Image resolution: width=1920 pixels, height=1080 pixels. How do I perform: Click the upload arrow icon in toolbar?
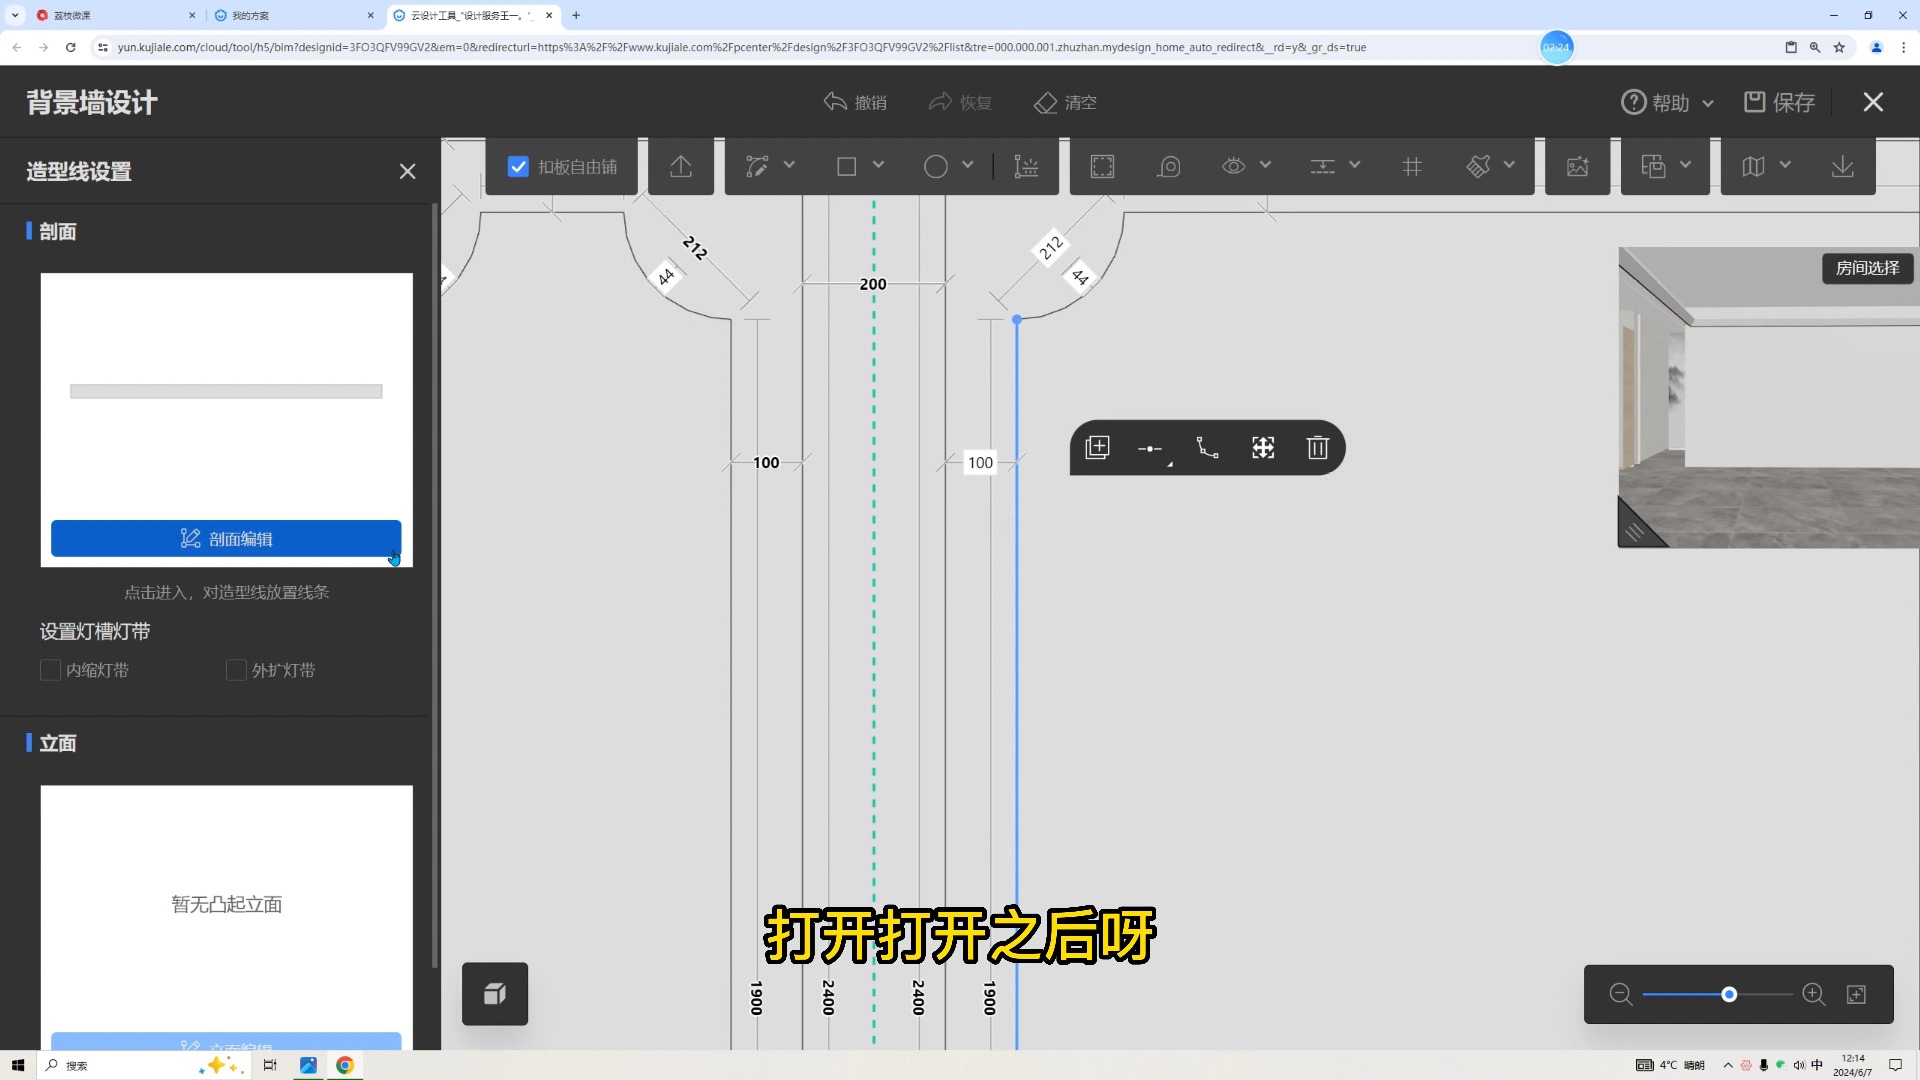[x=681, y=167]
